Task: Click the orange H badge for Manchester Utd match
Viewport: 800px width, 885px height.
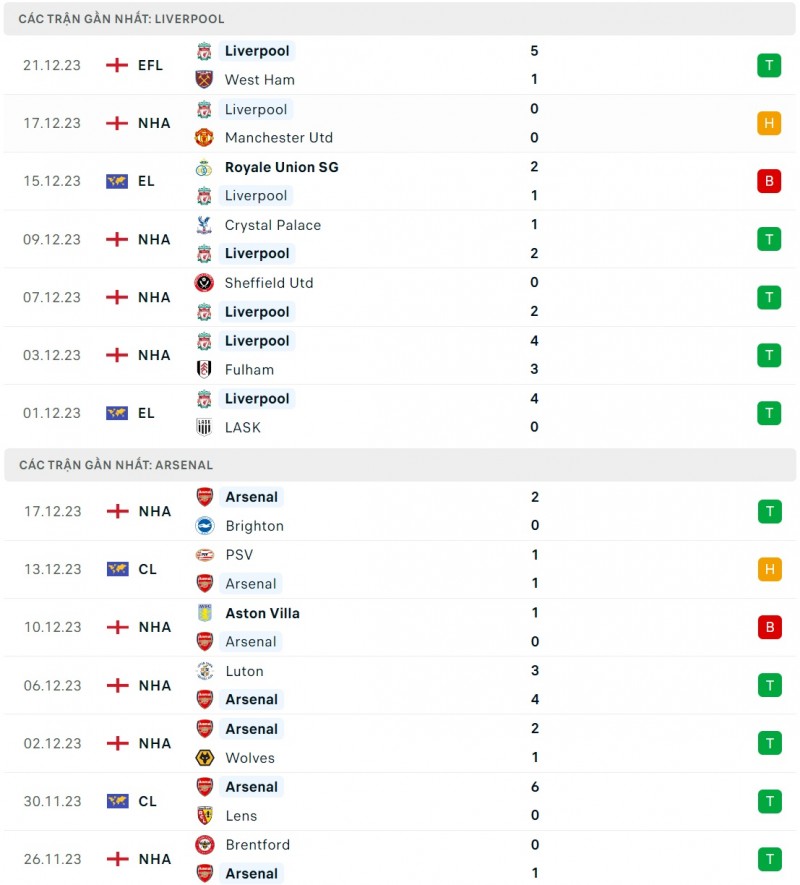Action: (x=769, y=123)
